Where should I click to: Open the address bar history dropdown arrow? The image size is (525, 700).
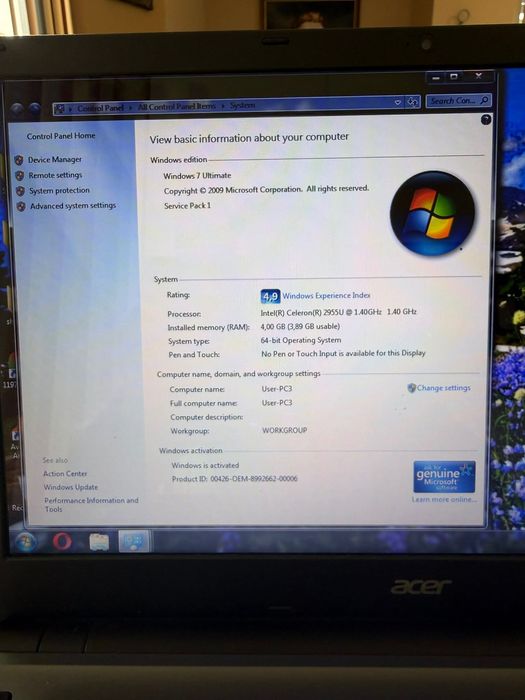click(398, 103)
